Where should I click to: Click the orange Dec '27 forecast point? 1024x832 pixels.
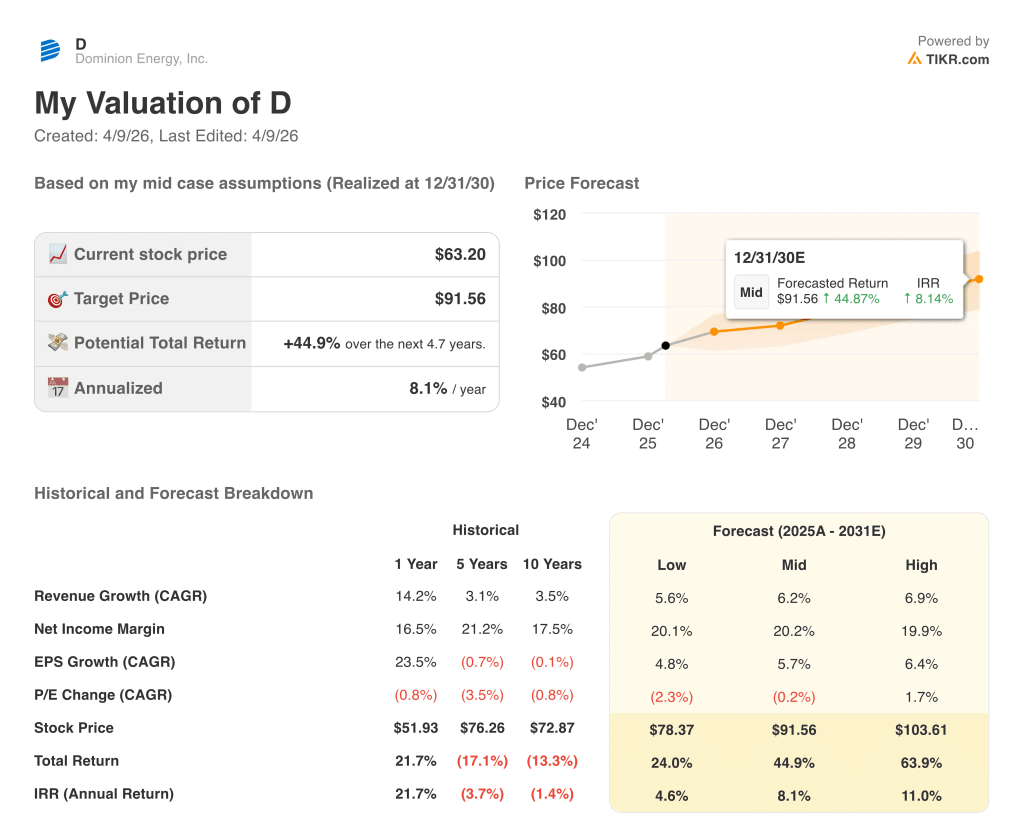(780, 325)
